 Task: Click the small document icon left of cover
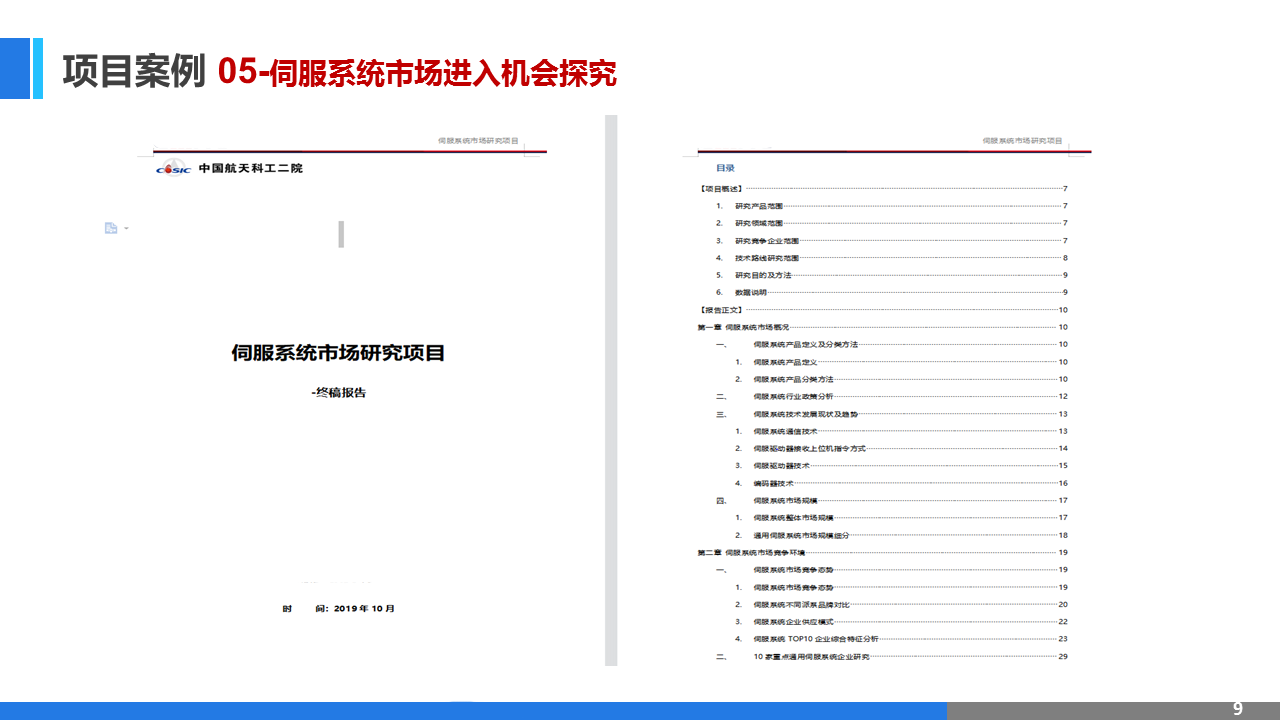[111, 228]
